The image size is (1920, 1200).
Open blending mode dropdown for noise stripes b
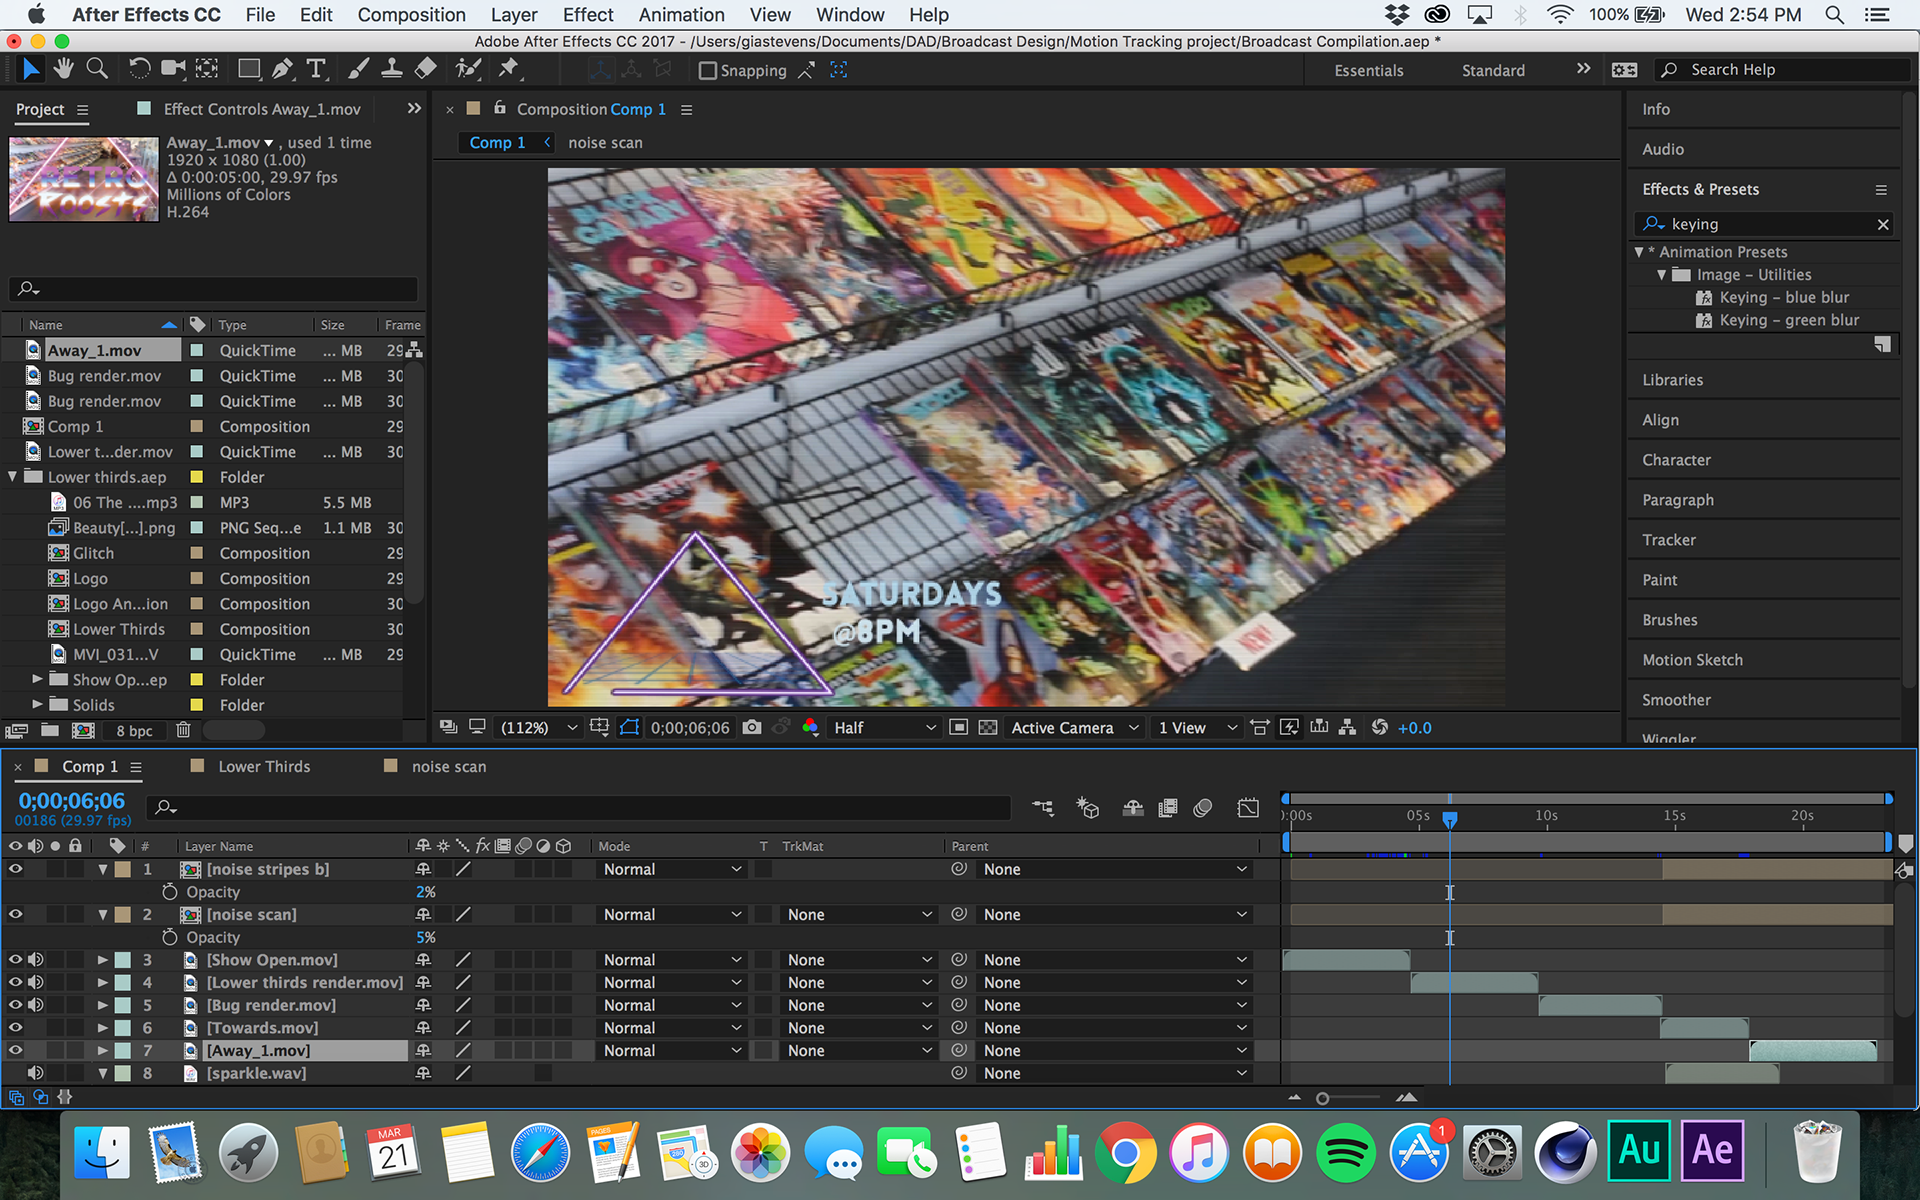coord(672,869)
